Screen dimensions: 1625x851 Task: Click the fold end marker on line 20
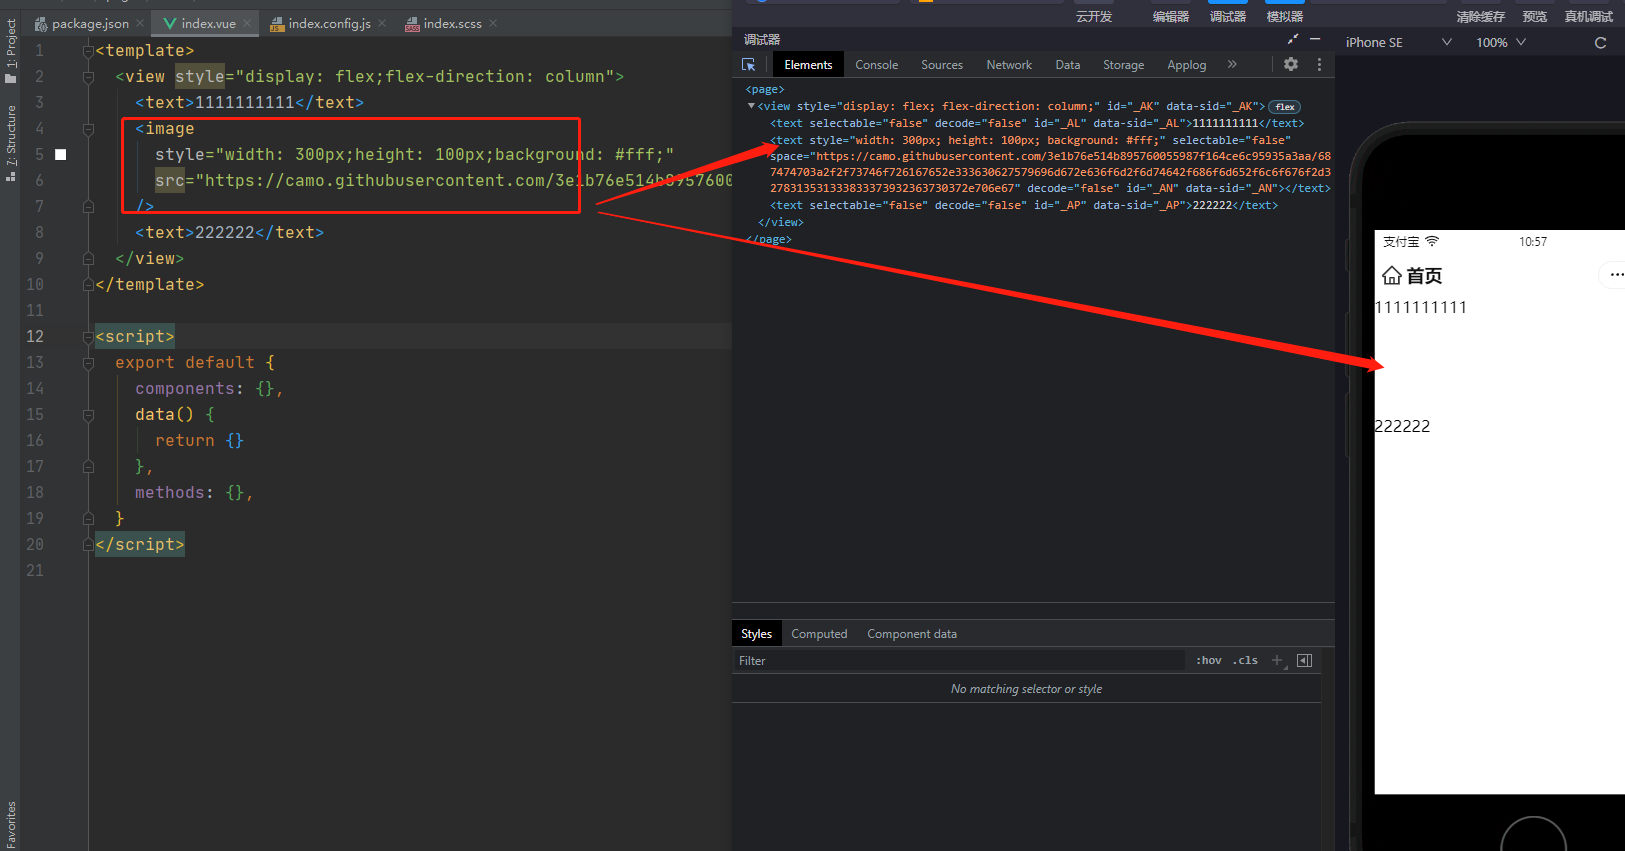(88, 544)
